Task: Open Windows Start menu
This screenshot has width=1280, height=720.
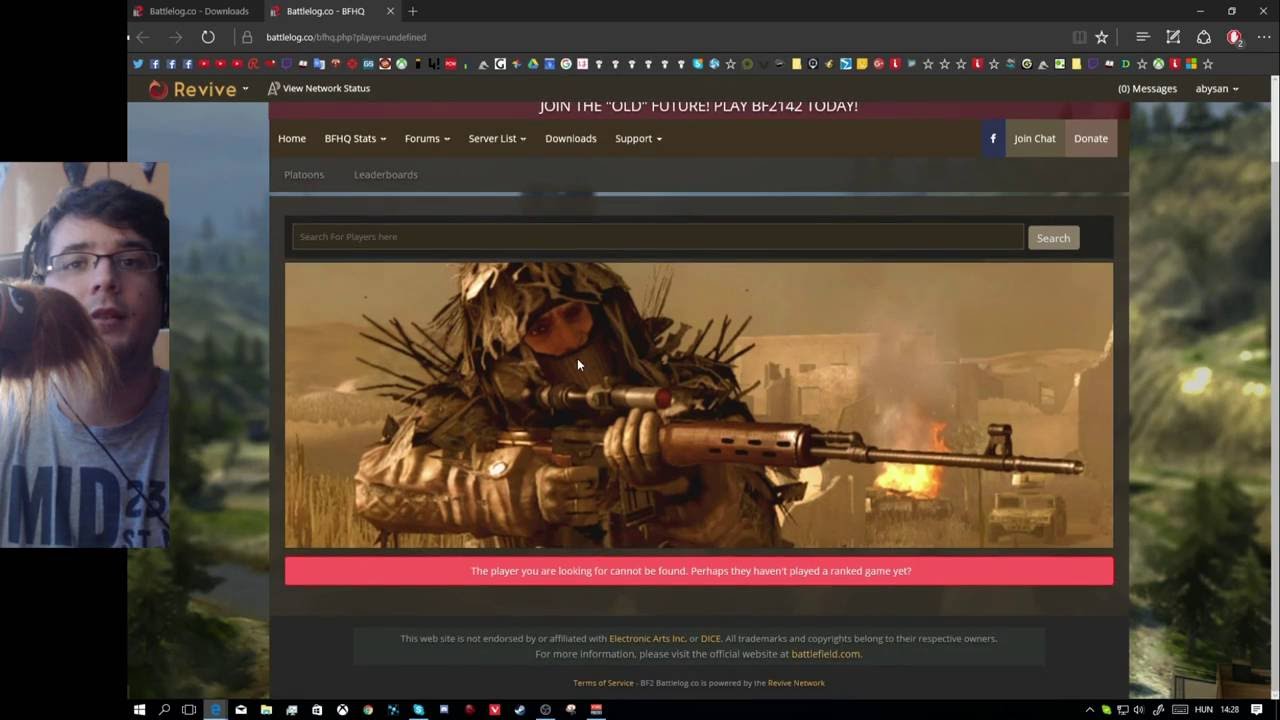Action: (140, 710)
